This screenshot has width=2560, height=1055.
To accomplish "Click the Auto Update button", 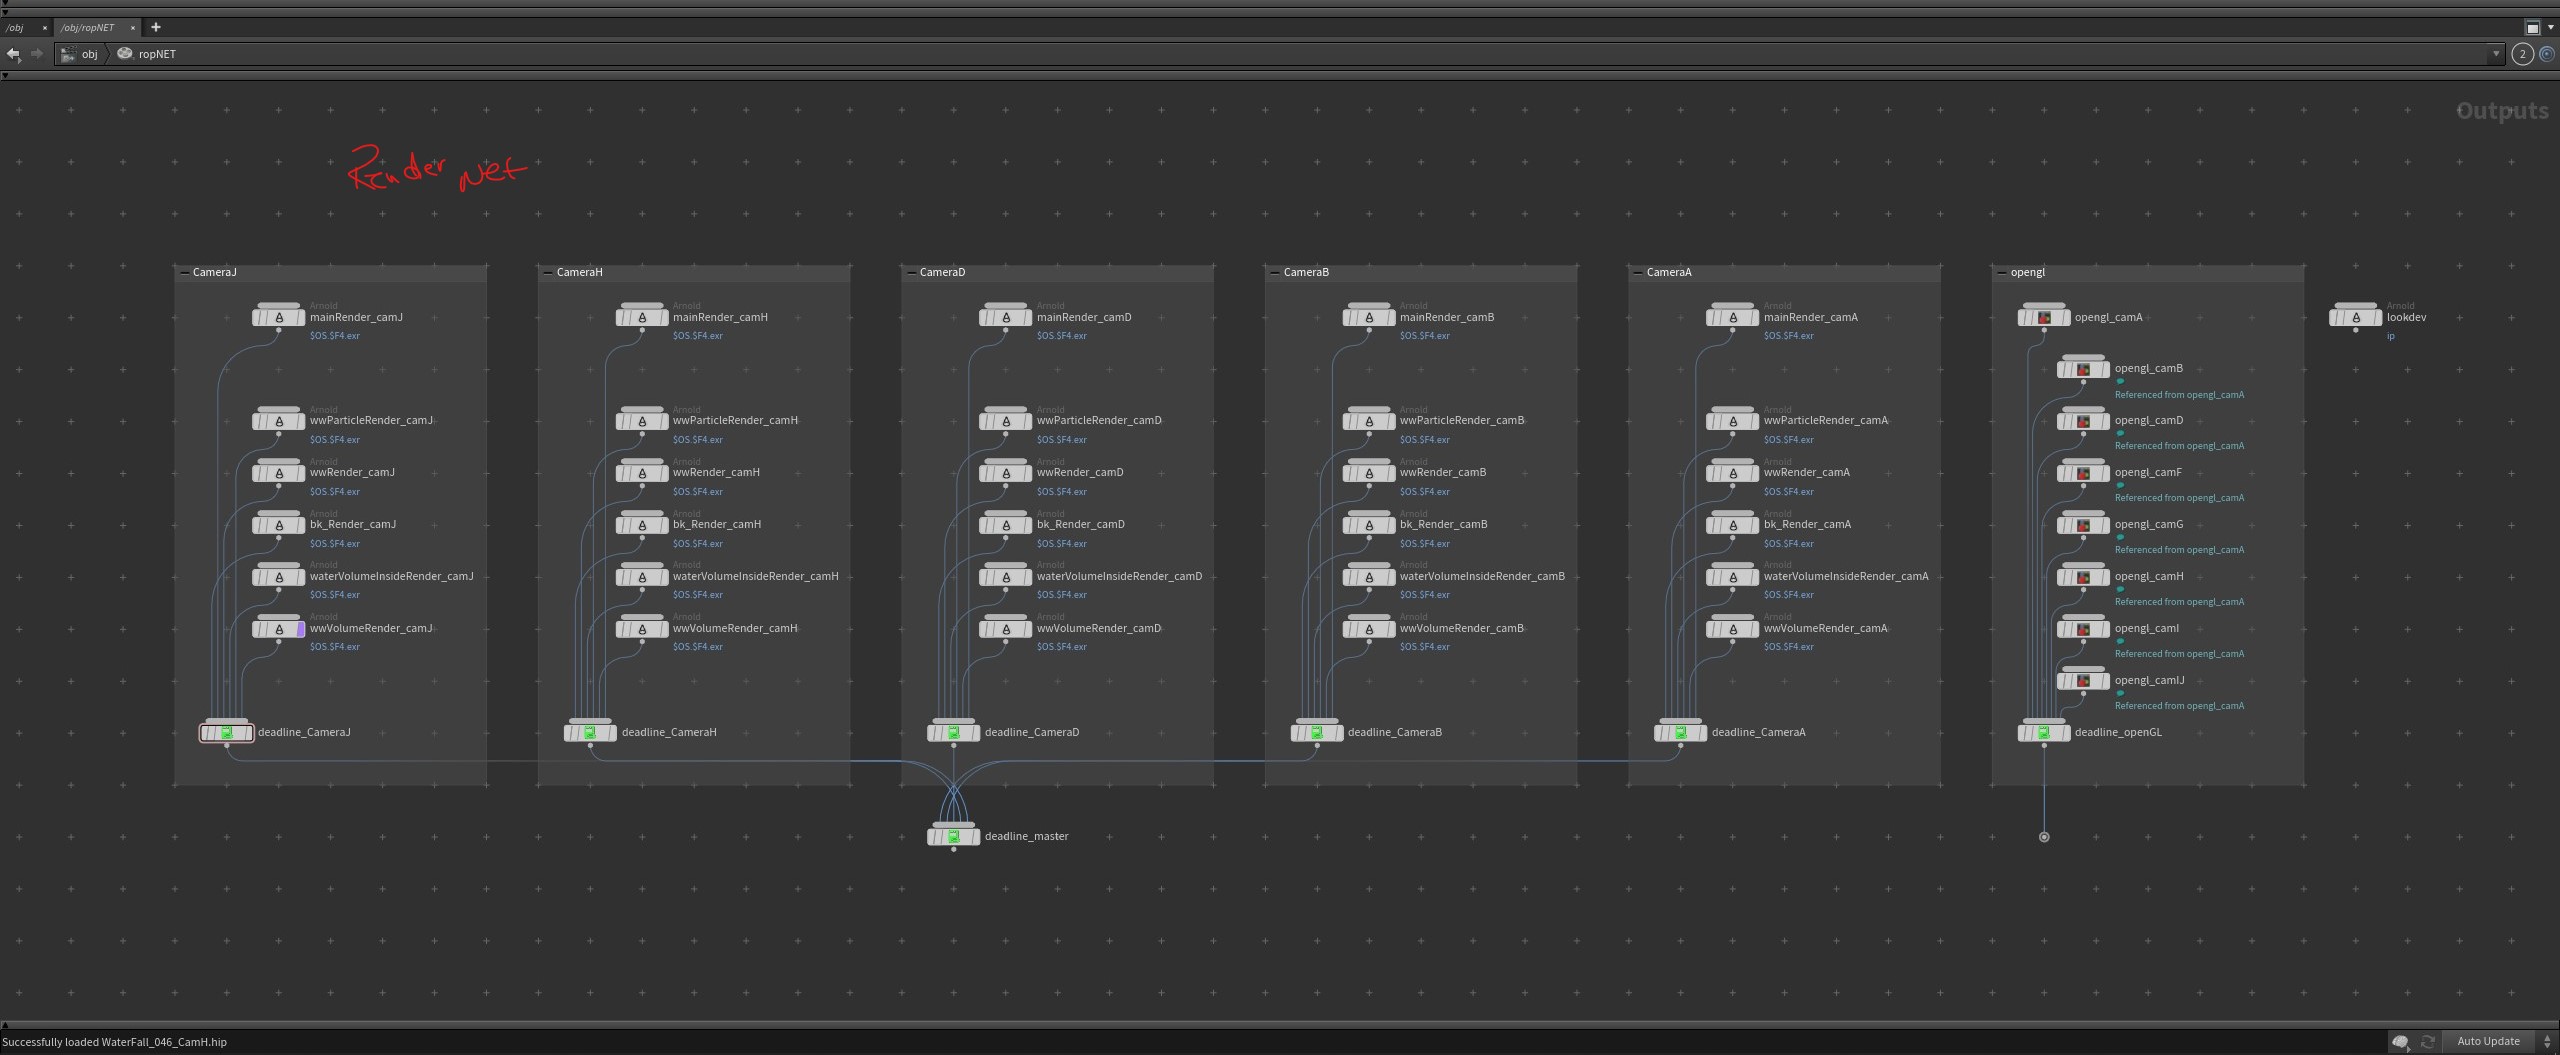I will click(2488, 1041).
